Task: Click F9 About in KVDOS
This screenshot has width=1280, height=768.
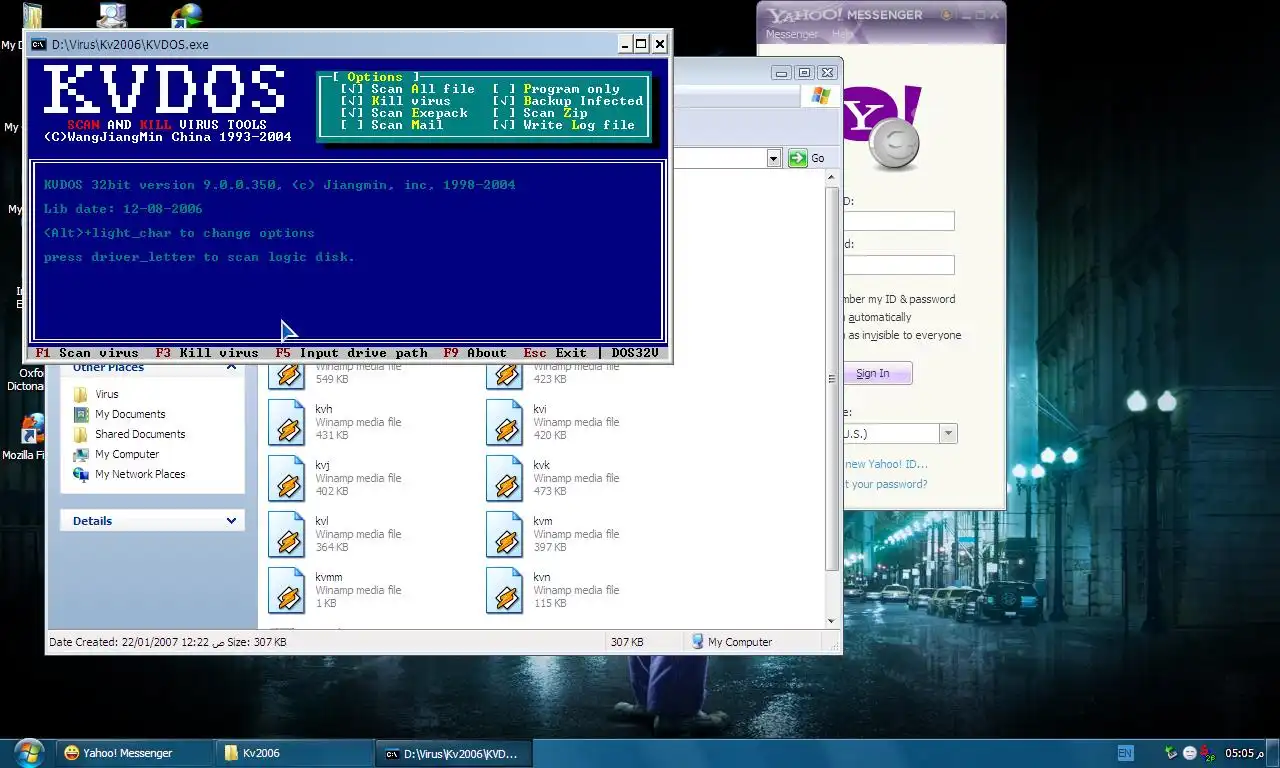Action: pyautogui.click(x=475, y=353)
